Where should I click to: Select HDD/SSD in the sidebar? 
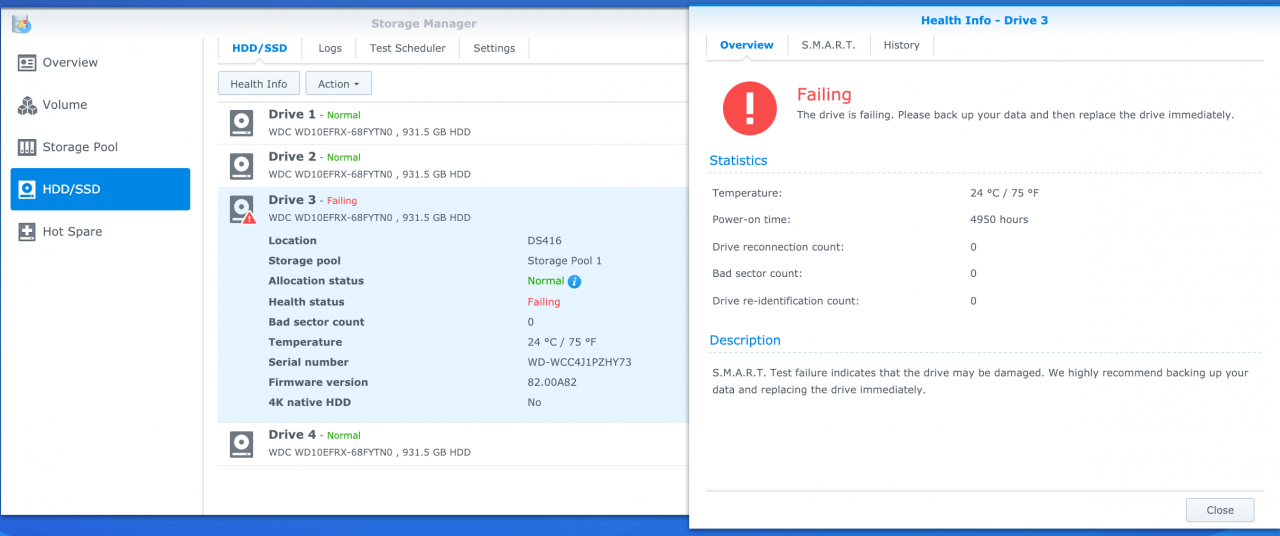tap(100, 189)
